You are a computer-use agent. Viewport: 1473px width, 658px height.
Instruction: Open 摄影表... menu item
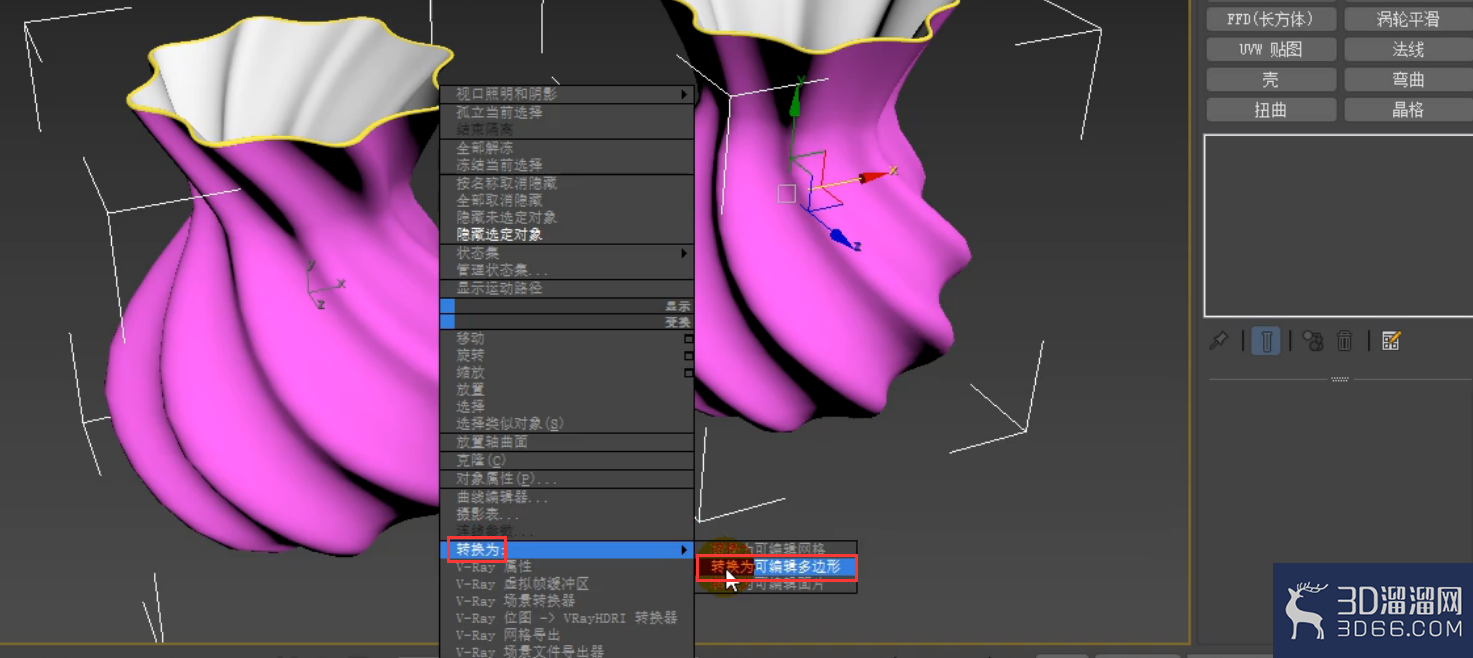pyautogui.click(x=567, y=514)
